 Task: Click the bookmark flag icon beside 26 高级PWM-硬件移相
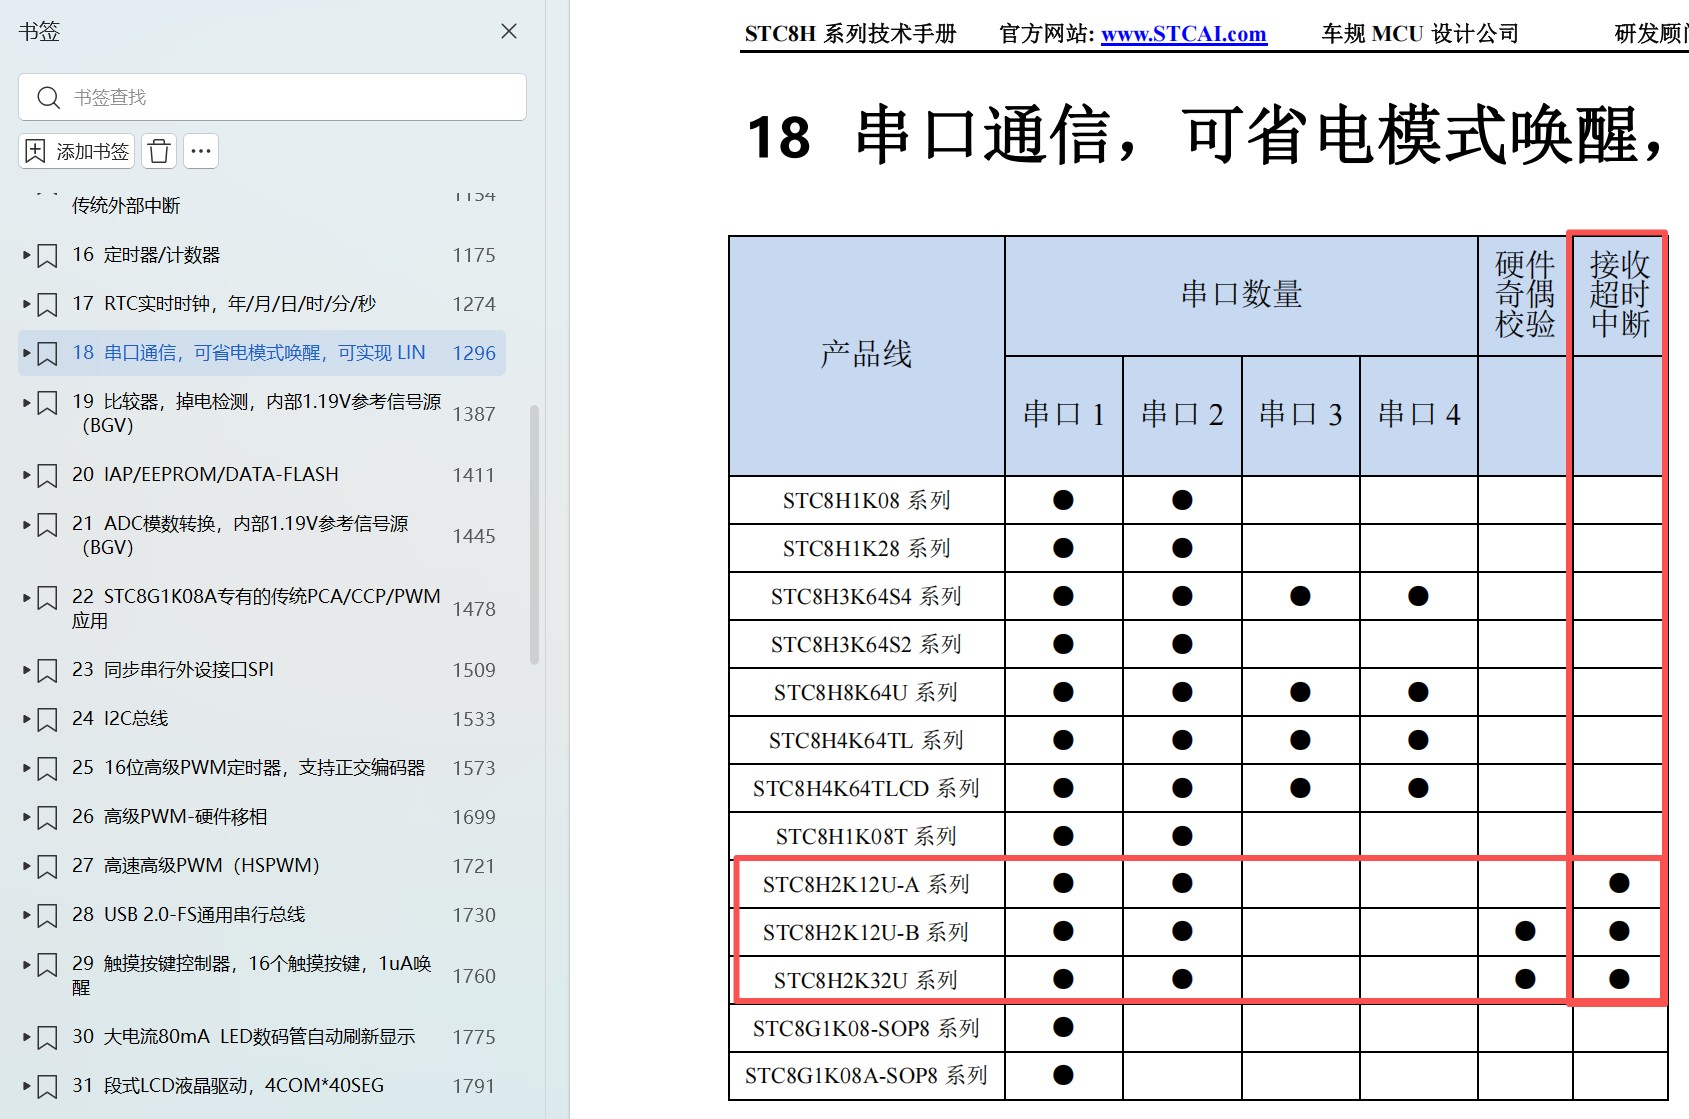pyautogui.click(x=46, y=816)
